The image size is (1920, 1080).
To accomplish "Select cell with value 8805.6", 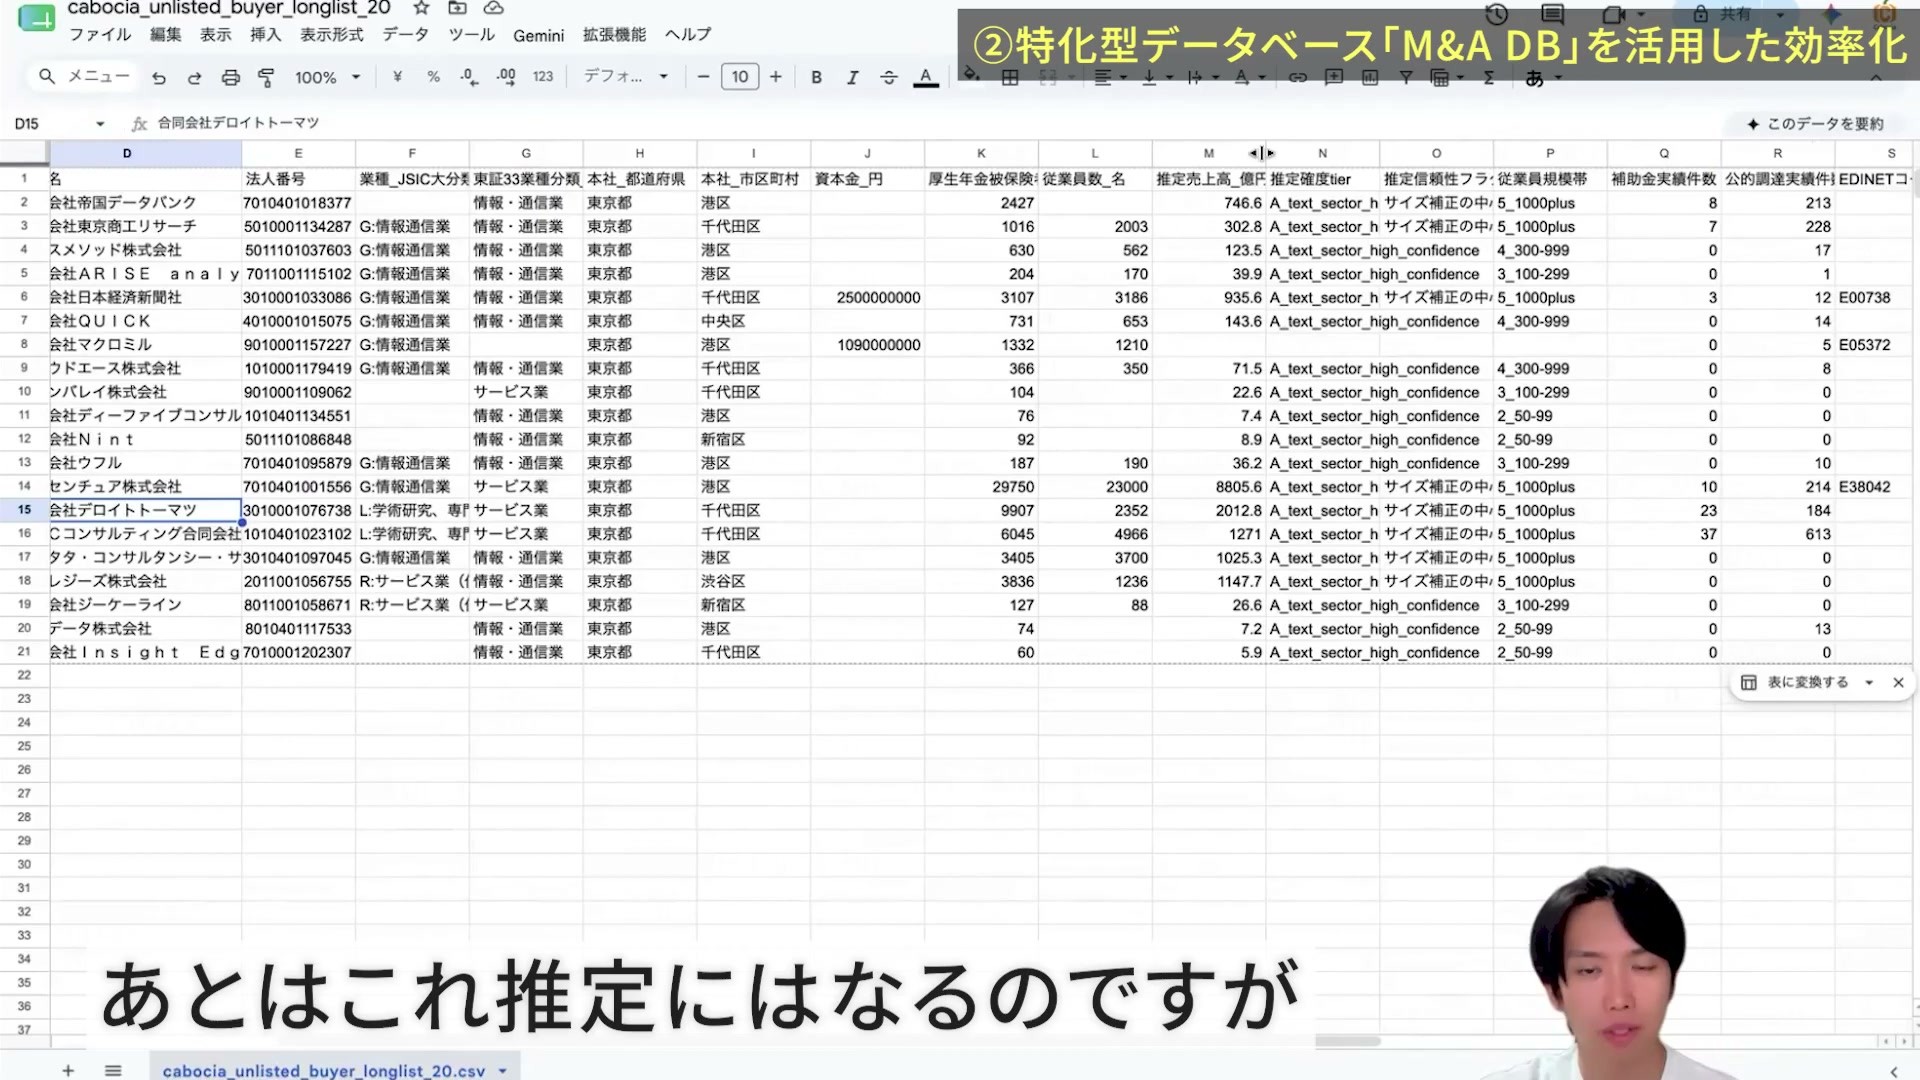I will tap(1209, 487).
